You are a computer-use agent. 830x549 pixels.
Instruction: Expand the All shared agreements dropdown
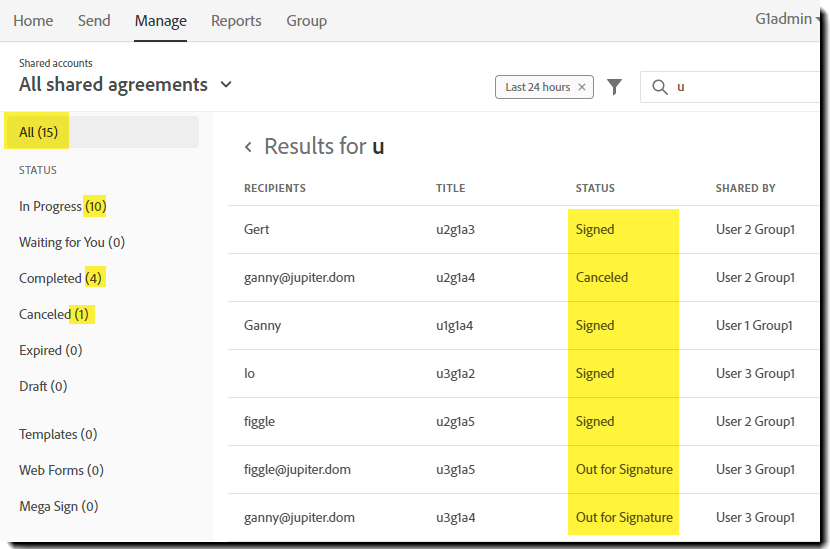[x=226, y=85]
